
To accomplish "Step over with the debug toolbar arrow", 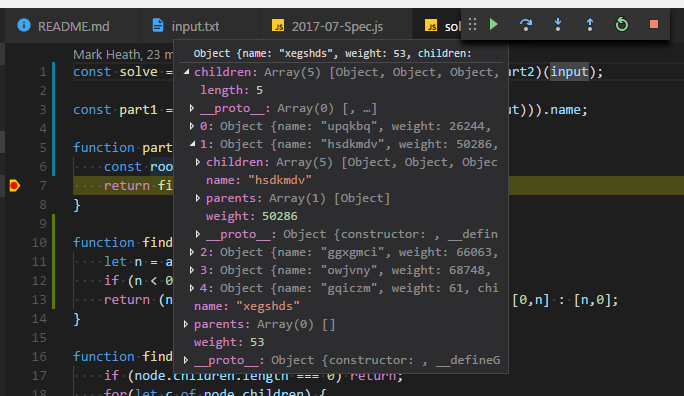I will 526,24.
